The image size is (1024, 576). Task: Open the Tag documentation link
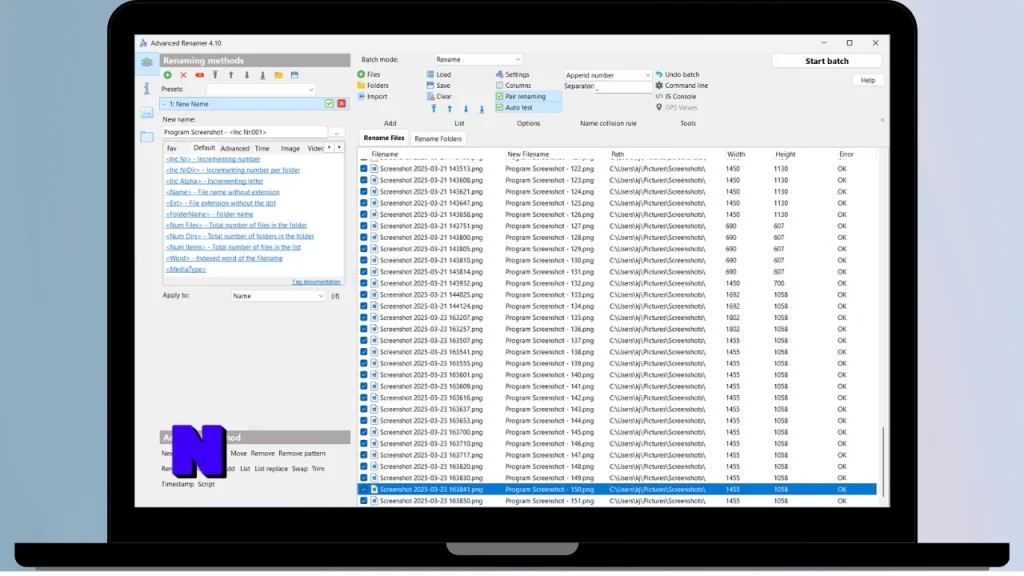coord(316,282)
